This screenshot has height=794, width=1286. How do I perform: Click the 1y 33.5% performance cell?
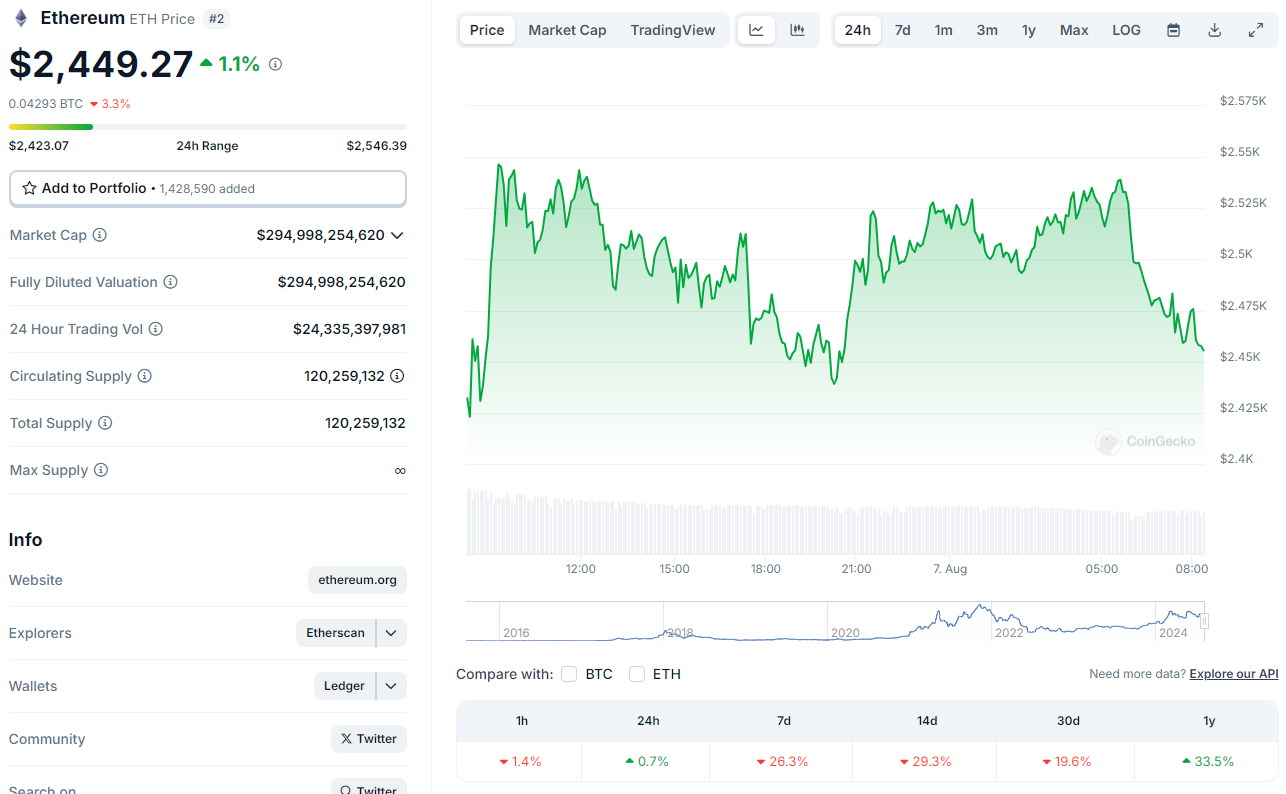(x=1207, y=761)
